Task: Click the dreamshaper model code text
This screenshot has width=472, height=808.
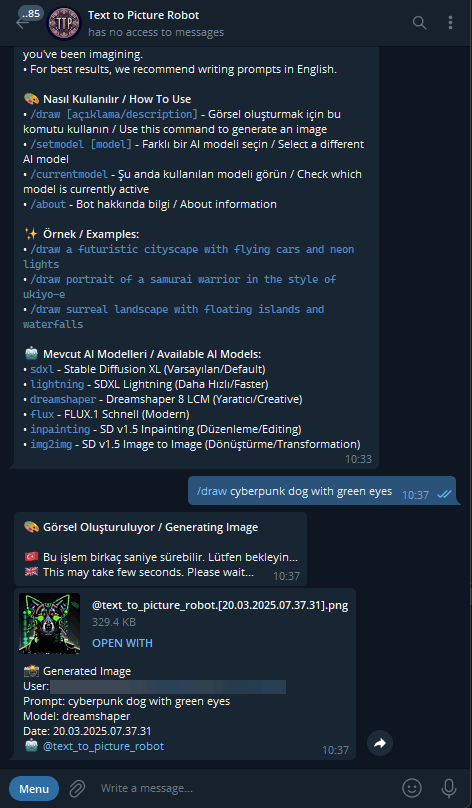Action: coord(63,399)
